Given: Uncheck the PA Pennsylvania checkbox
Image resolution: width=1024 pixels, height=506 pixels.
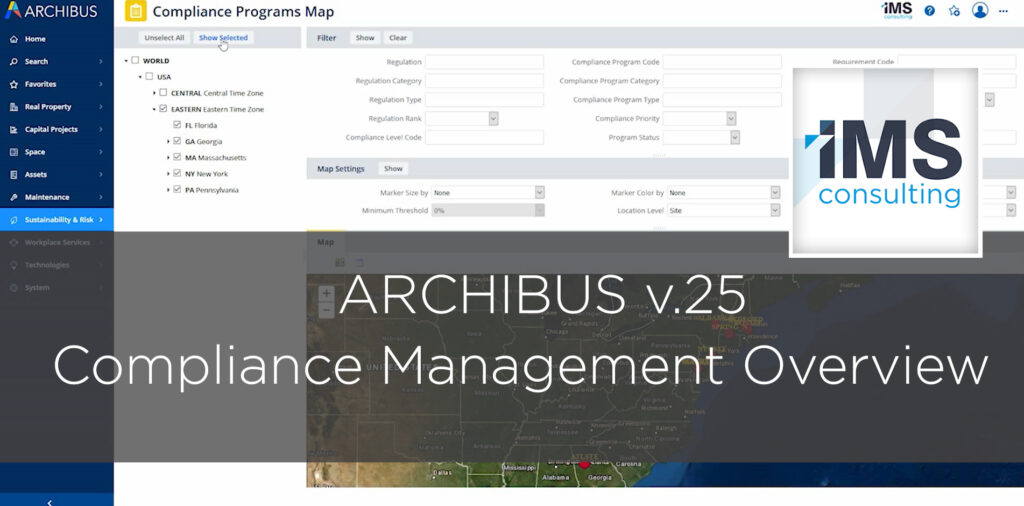Looking at the screenshot, I should click(x=177, y=189).
